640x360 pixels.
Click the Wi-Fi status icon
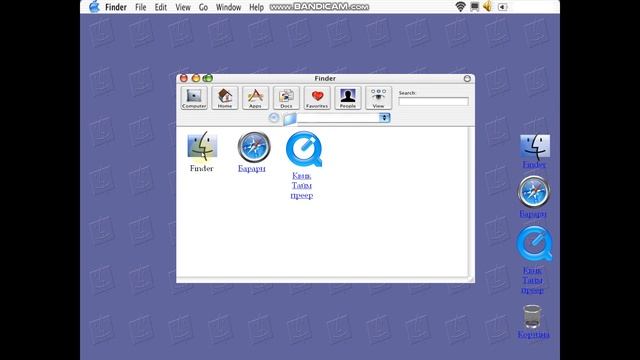(x=460, y=7)
